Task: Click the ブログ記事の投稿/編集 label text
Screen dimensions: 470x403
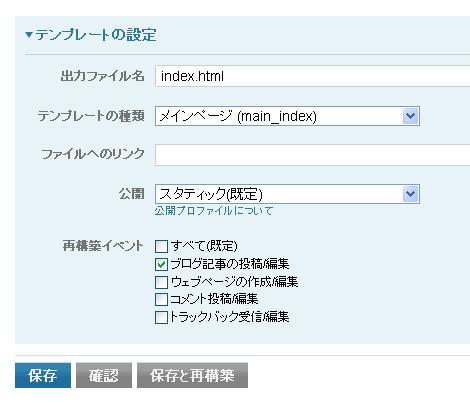Action: click(x=230, y=264)
